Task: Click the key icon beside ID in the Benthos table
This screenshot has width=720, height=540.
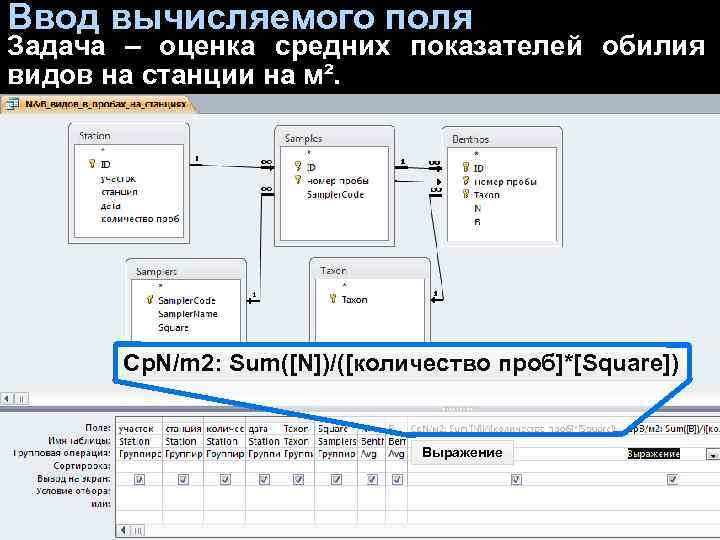Action: pos(466,167)
